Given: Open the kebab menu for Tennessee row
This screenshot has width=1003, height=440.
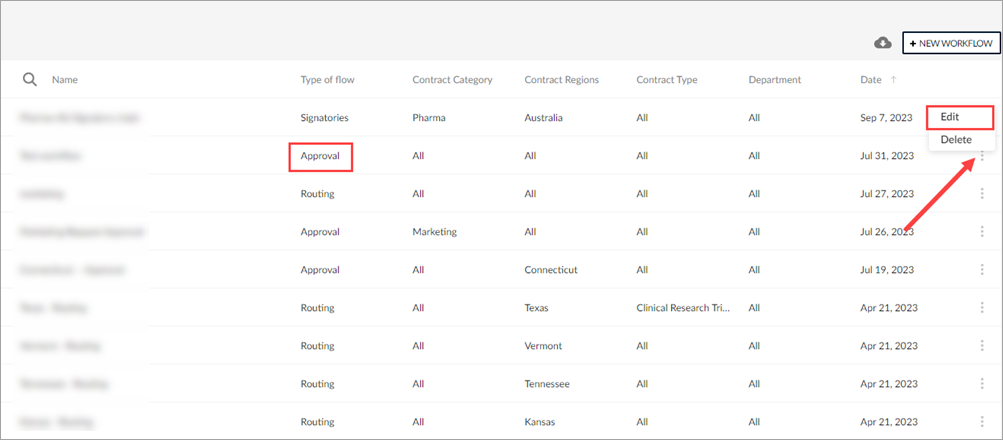Looking at the screenshot, I should 982,384.
